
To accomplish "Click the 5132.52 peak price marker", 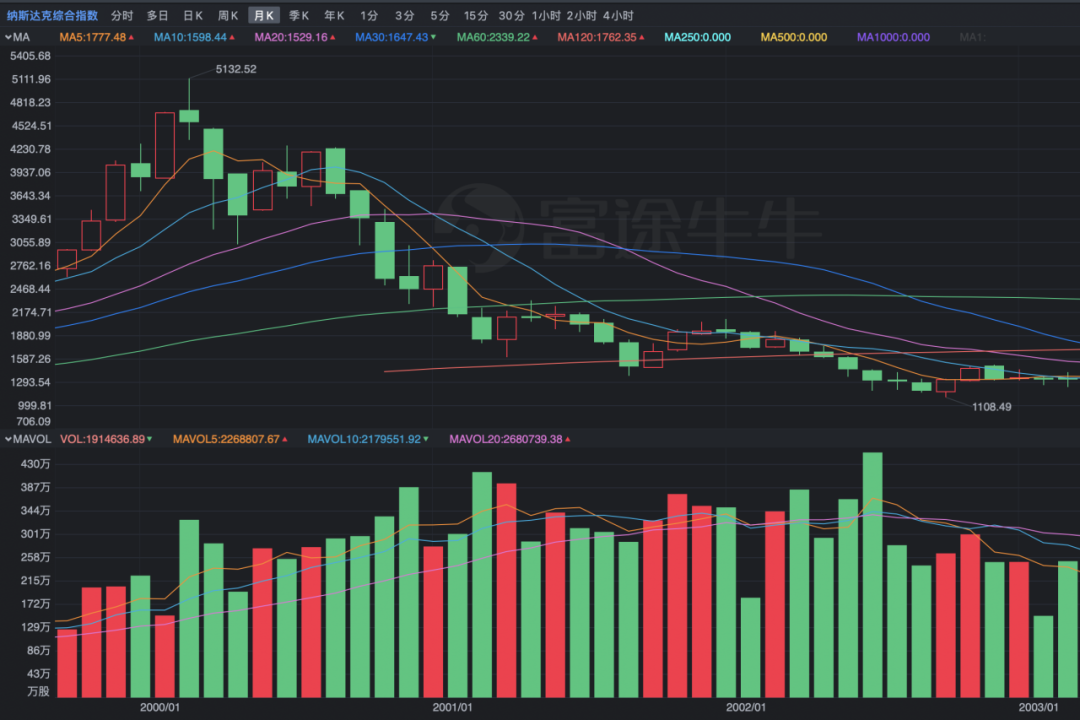I will (236, 69).
